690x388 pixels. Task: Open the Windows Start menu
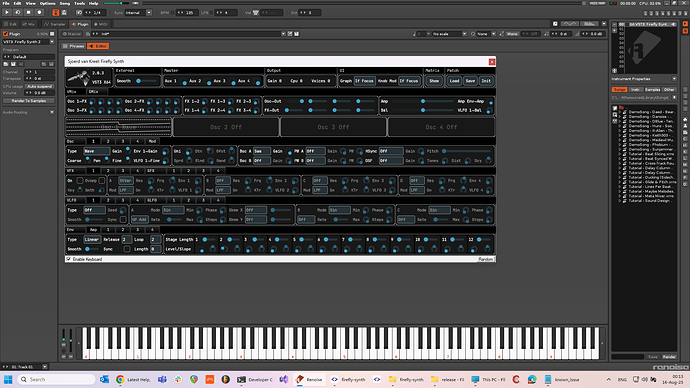coord(8,379)
